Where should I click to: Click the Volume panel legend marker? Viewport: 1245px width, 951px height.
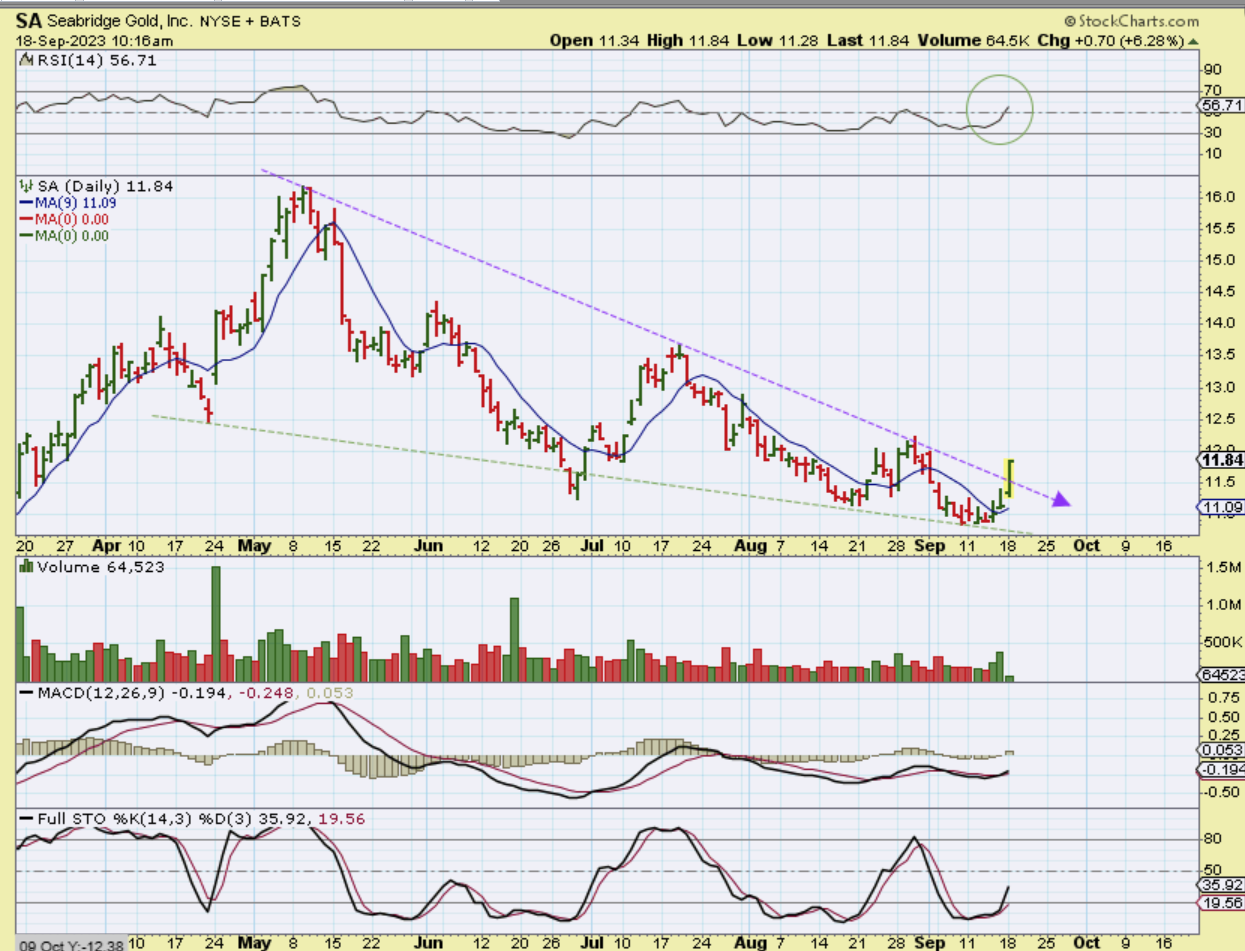click(26, 567)
